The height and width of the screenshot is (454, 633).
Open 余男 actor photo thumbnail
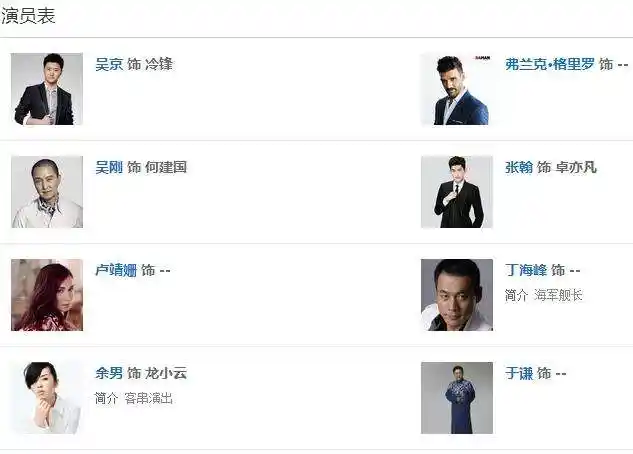[x=47, y=398]
